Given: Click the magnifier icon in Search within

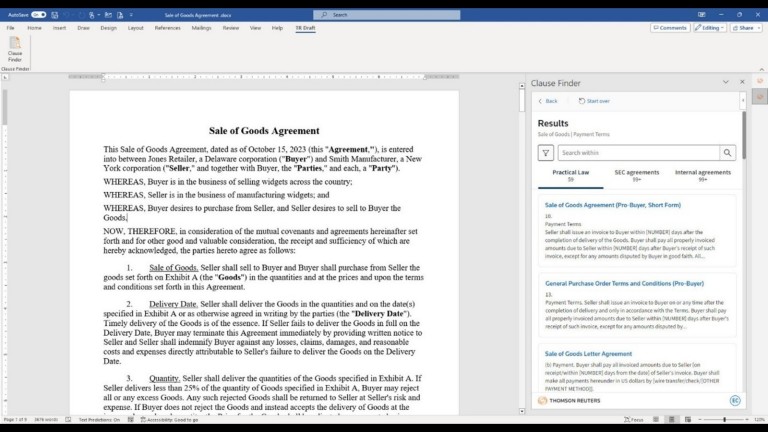Looking at the screenshot, I should 727,153.
